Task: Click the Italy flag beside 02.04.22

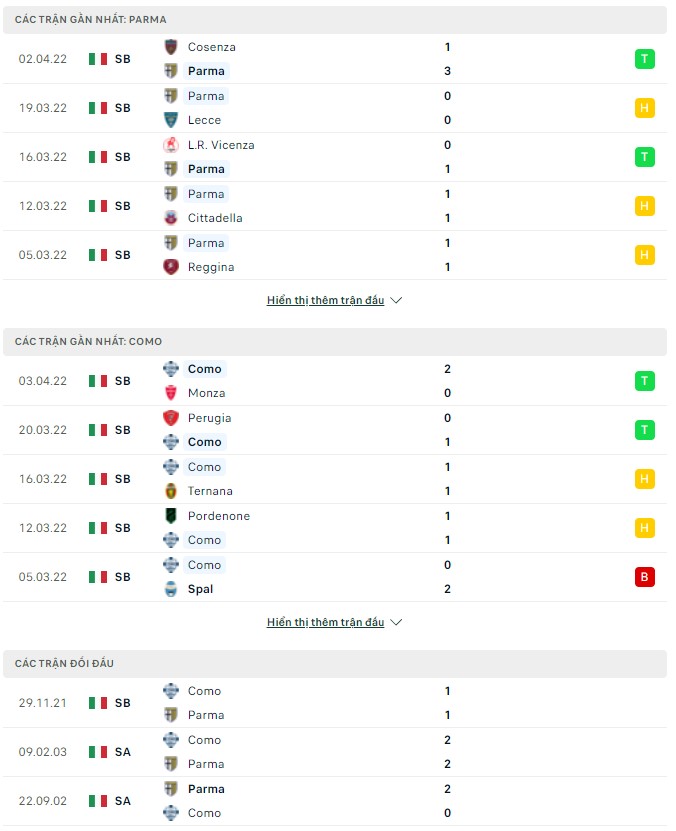Action: pyautogui.click(x=95, y=59)
